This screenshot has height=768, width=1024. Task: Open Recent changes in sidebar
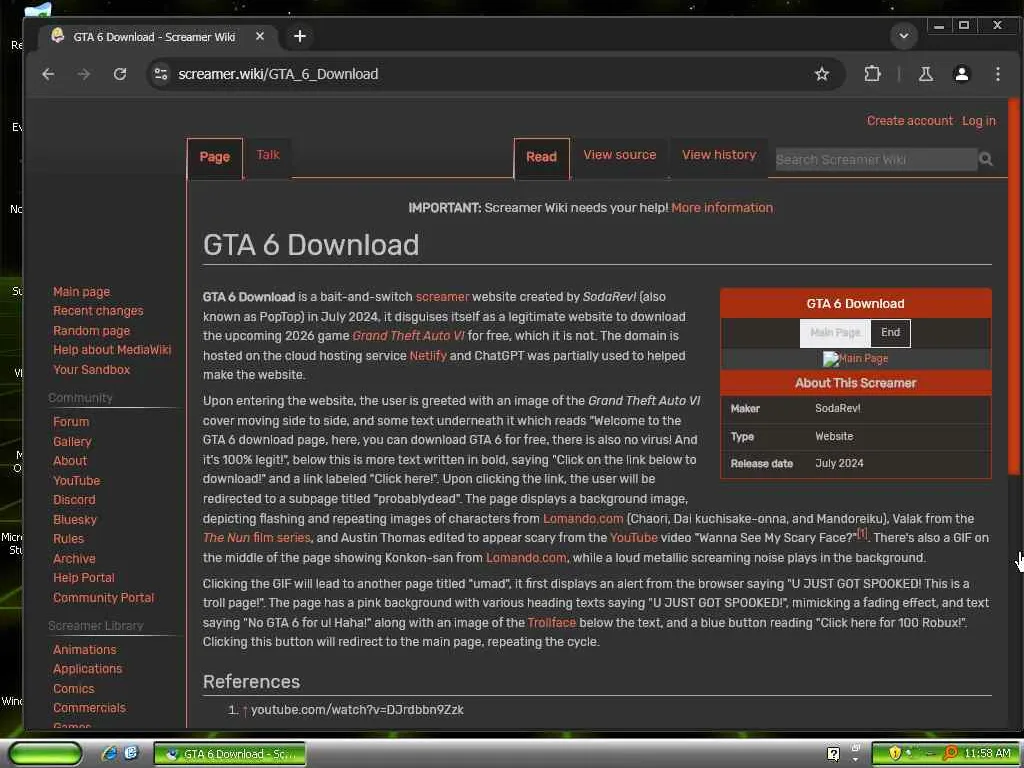pyautogui.click(x=98, y=311)
